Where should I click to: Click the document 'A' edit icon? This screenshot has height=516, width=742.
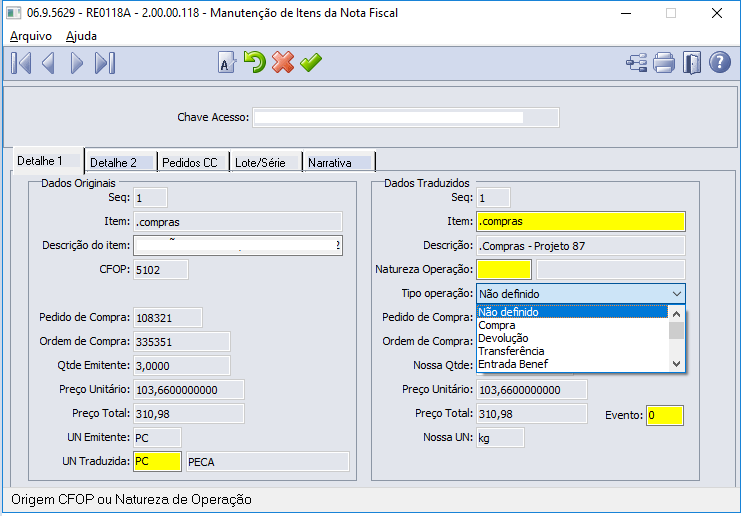[227, 62]
